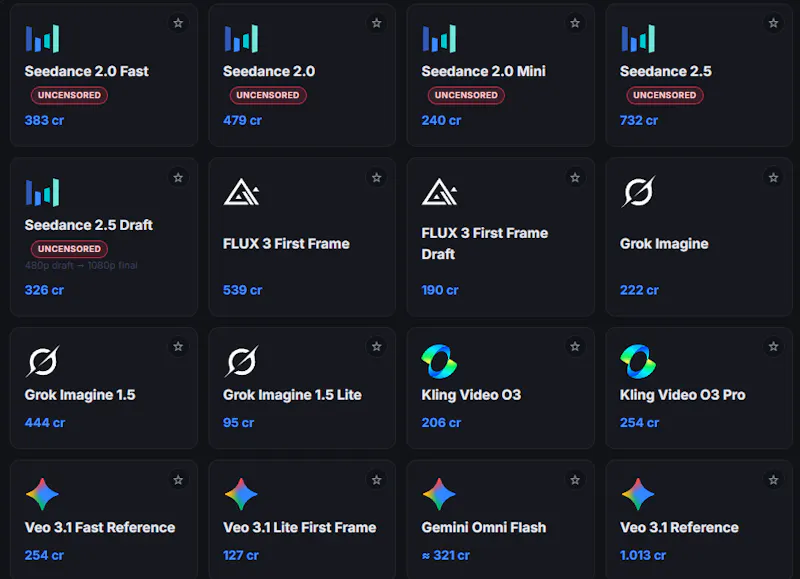Click the Kling swirl logo on Kling Video O3 Pro

[x=638, y=362]
